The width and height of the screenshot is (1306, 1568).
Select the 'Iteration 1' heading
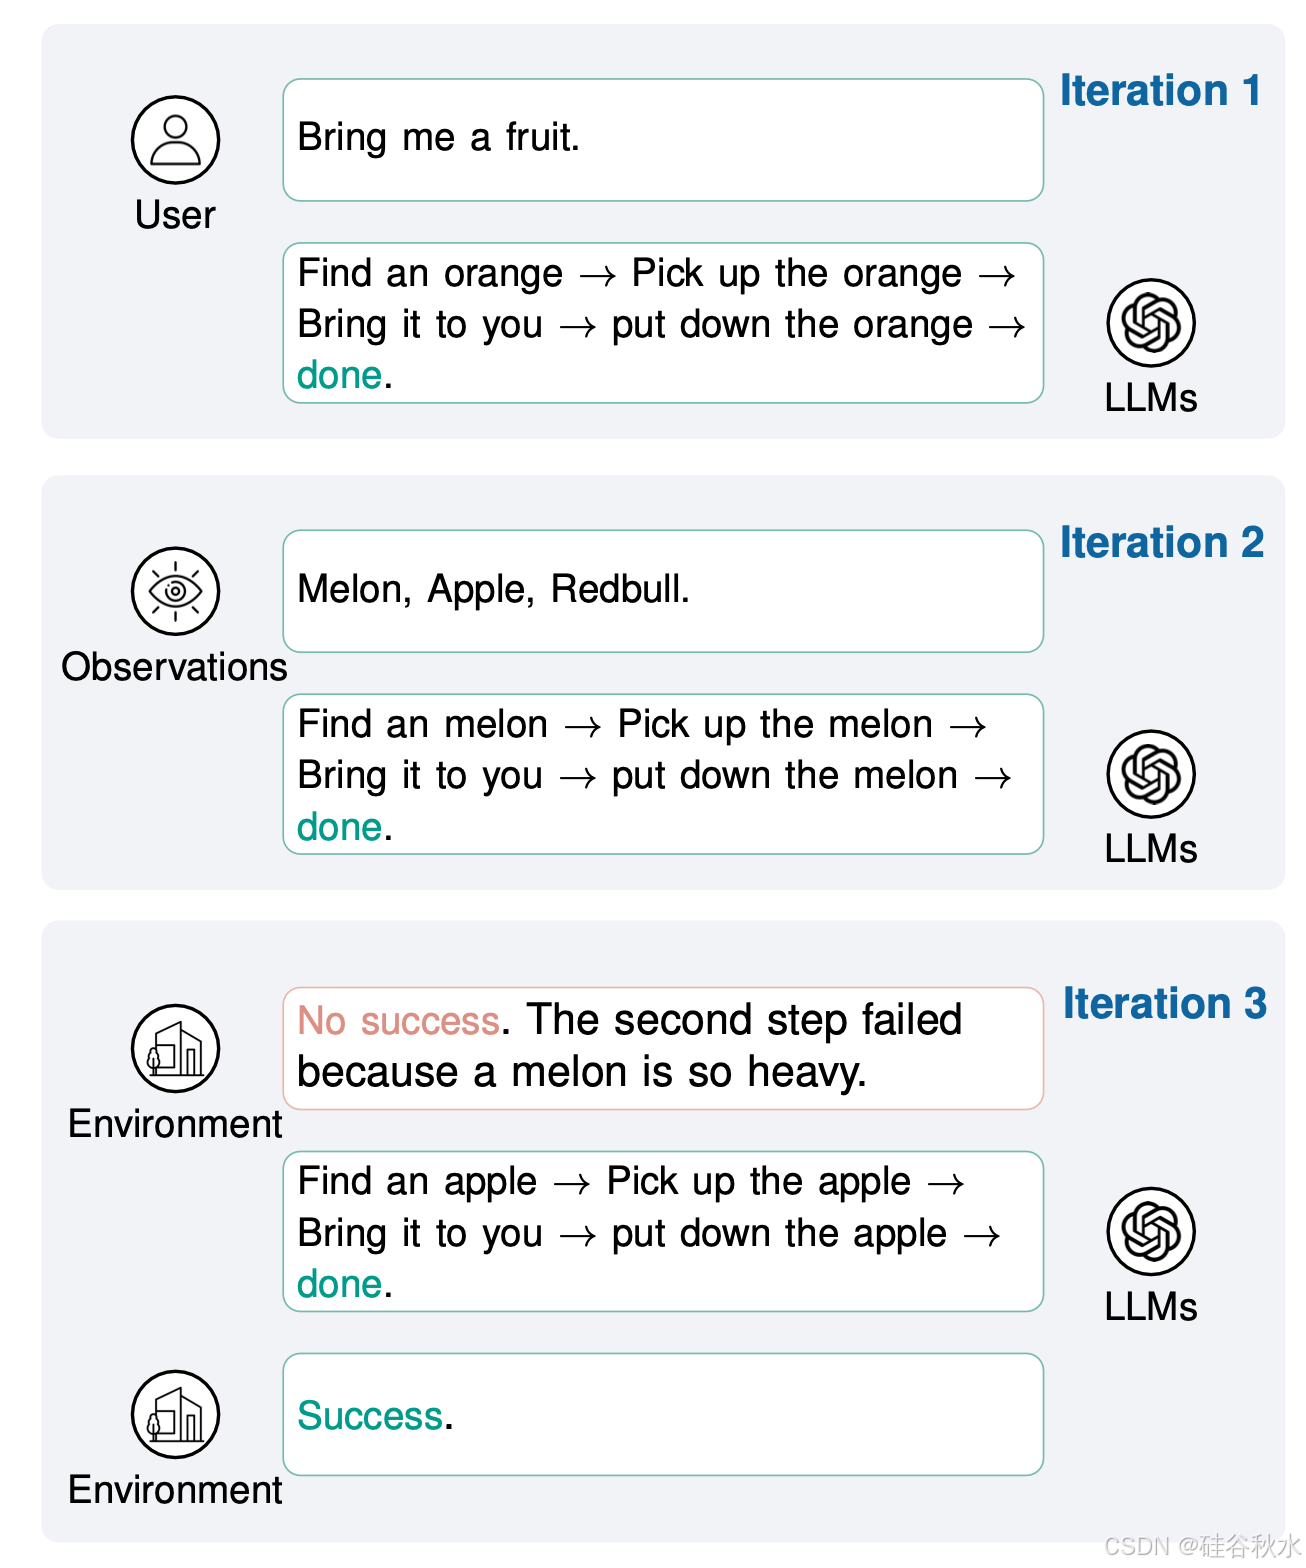point(1160,91)
